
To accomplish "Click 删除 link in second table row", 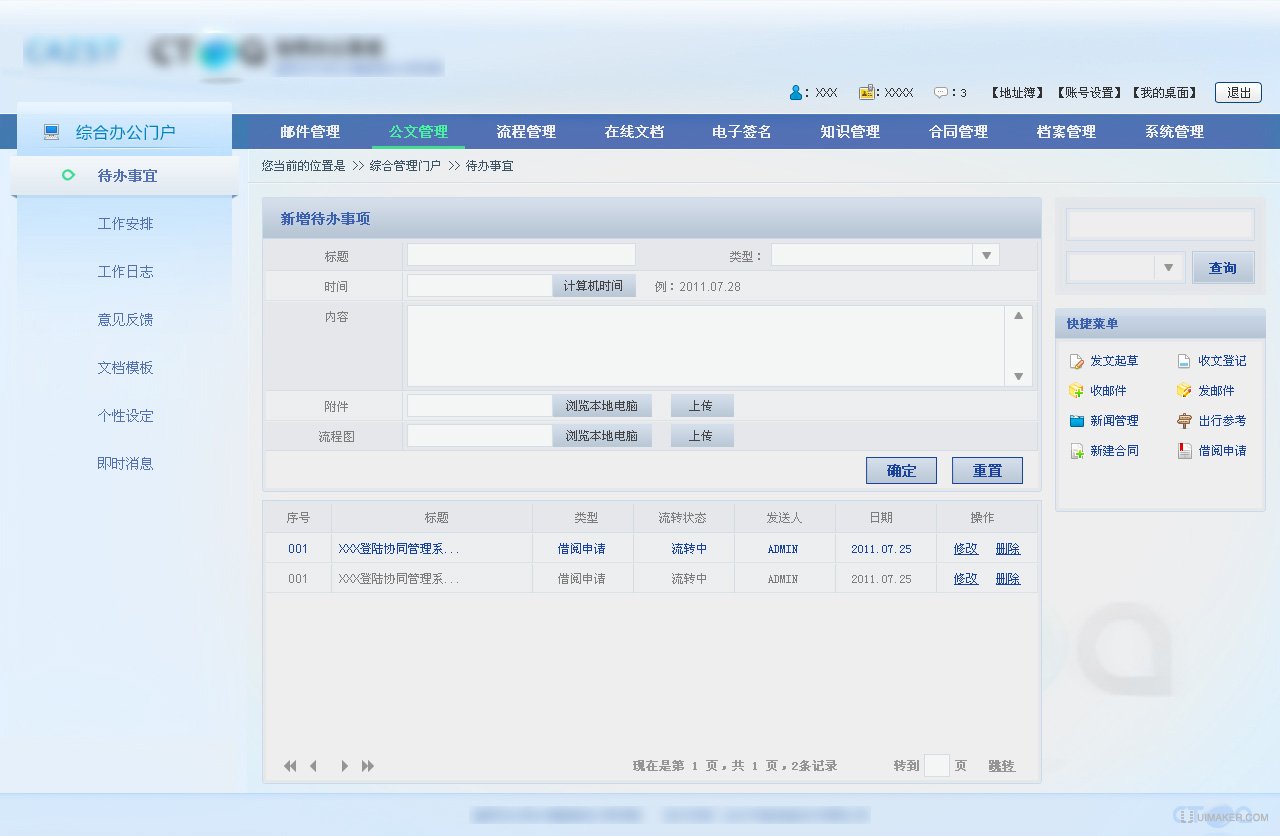I will [x=1008, y=579].
